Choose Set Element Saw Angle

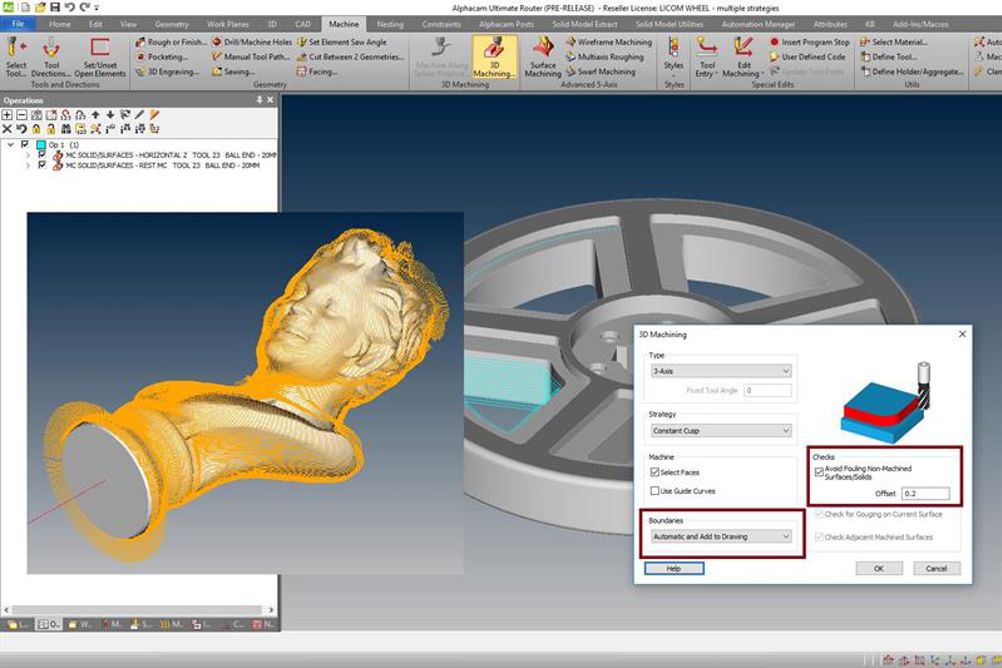point(342,42)
